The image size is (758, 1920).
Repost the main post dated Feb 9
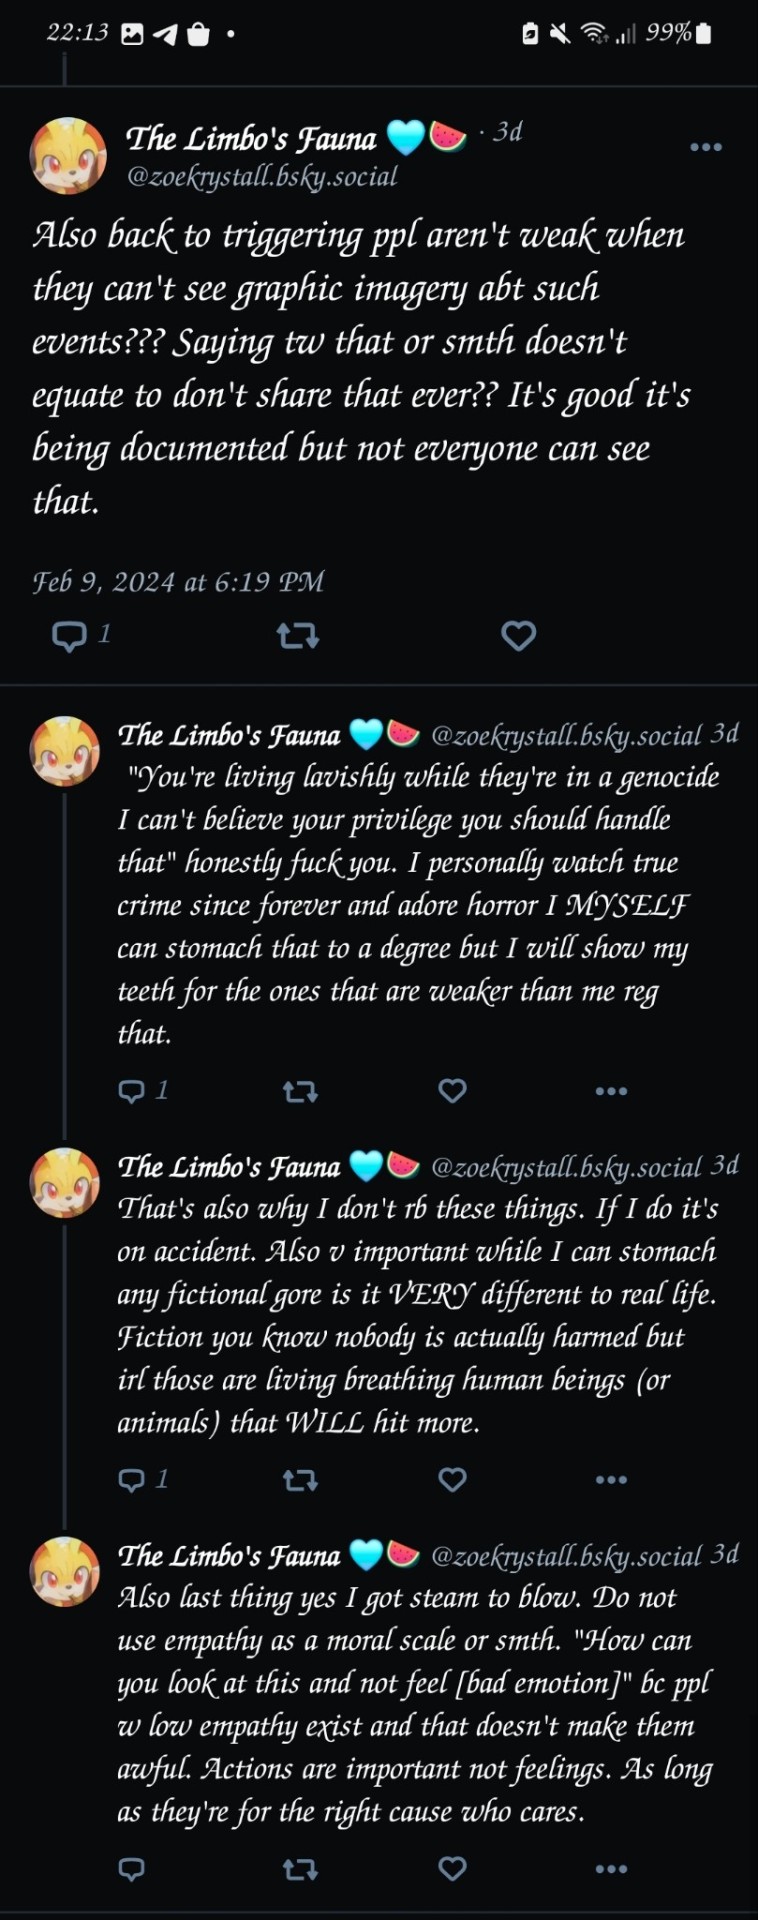click(x=297, y=635)
